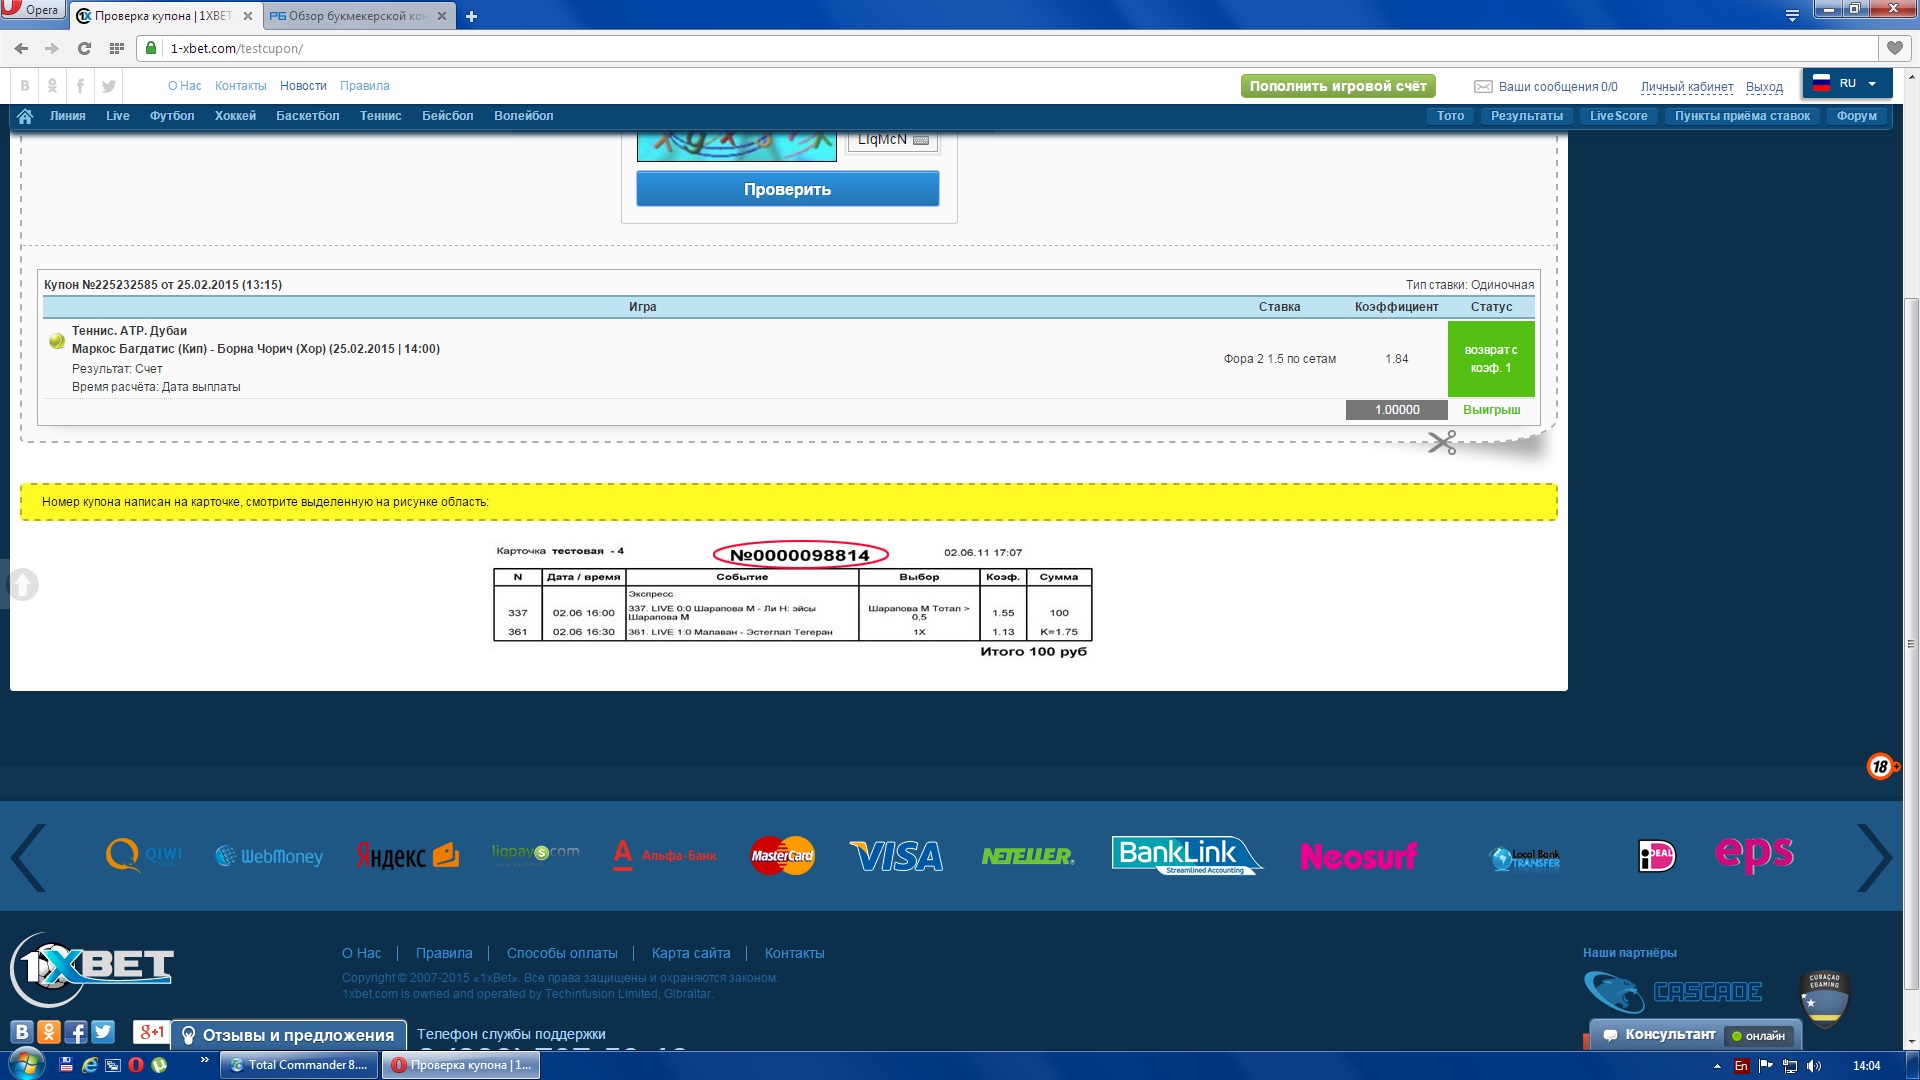
Task: Click the Форум tab
Action: tap(1857, 116)
